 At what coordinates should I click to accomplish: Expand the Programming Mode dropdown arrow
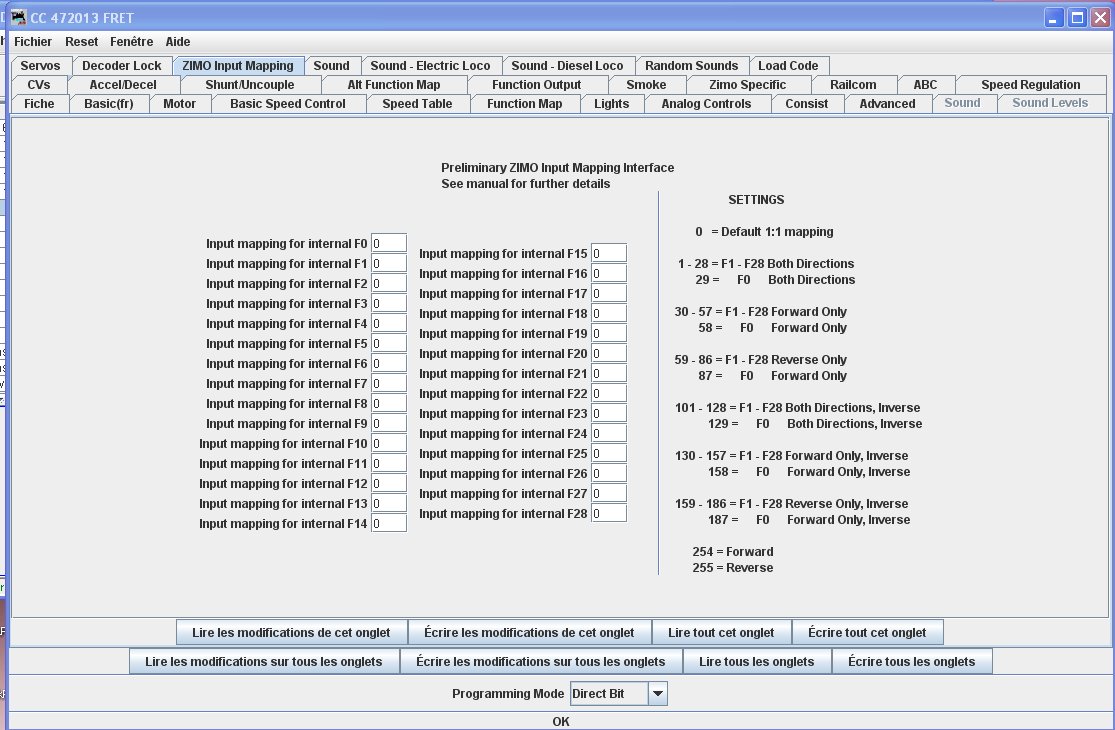(658, 694)
